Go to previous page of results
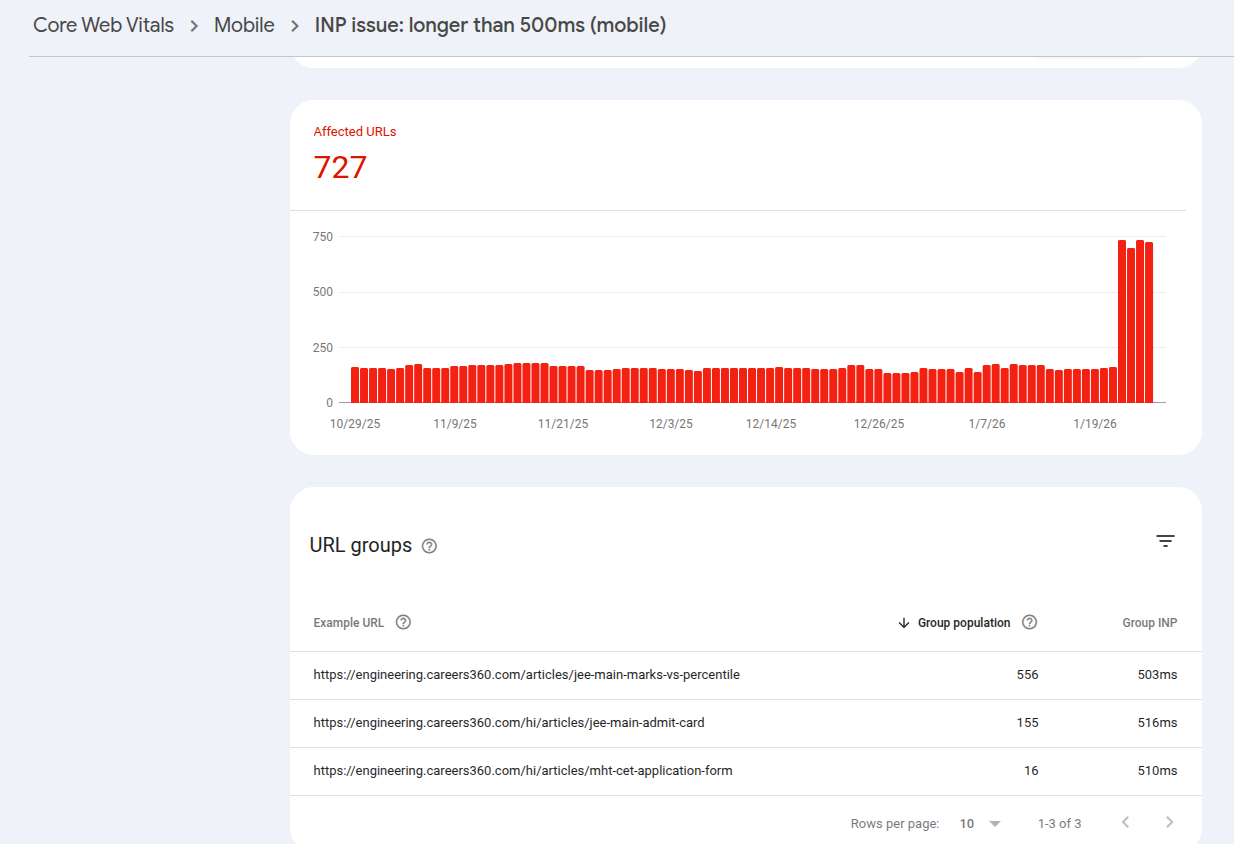The image size is (1234, 844). [1125, 823]
